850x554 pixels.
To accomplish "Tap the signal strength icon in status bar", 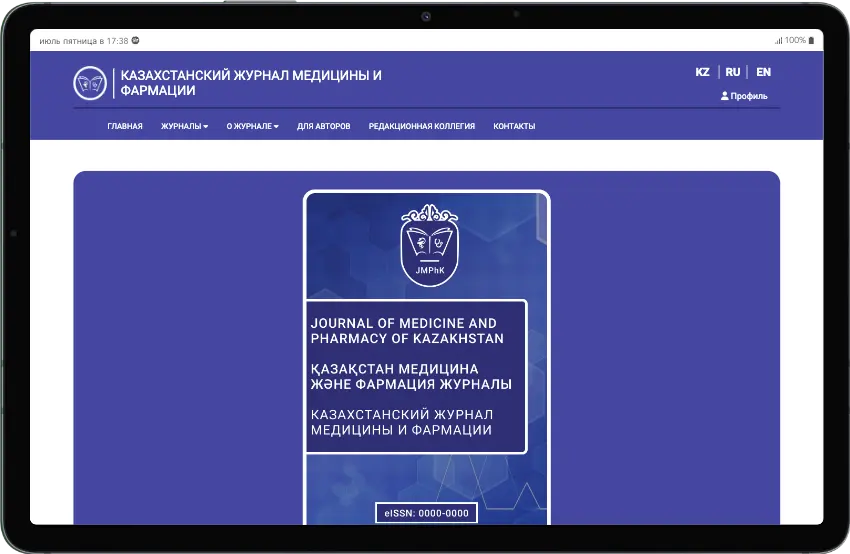I will coord(778,41).
